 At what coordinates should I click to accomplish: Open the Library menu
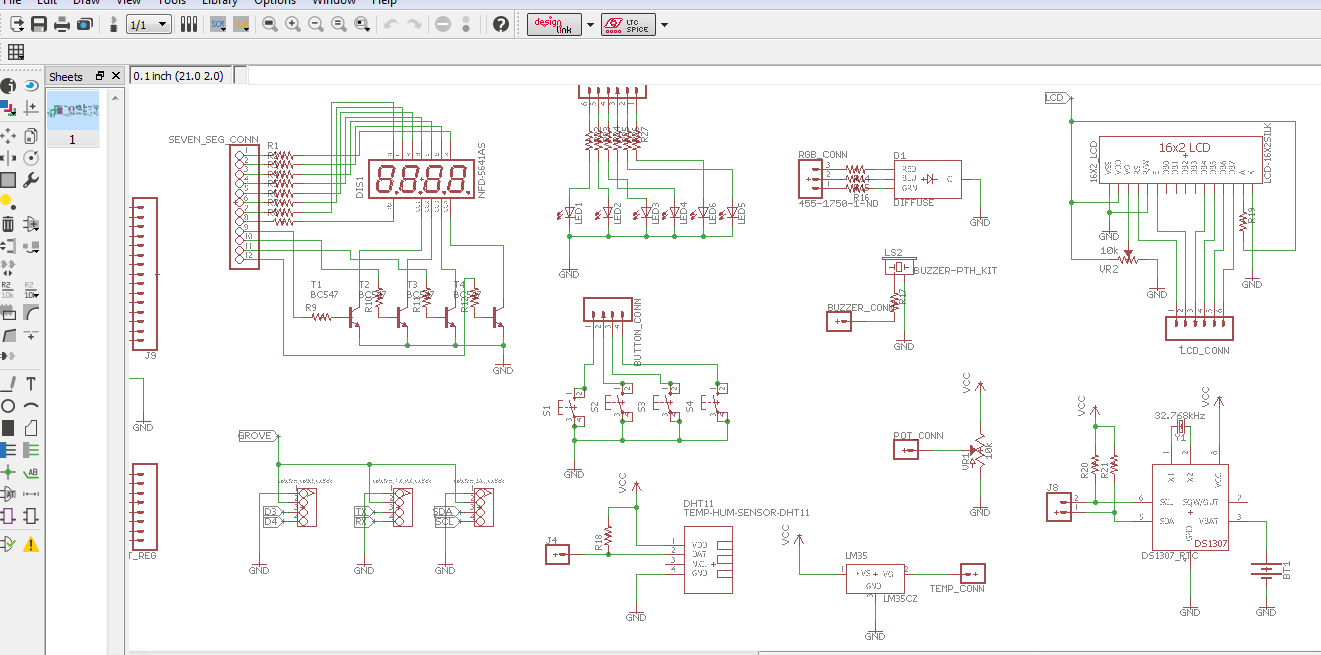pos(219,3)
